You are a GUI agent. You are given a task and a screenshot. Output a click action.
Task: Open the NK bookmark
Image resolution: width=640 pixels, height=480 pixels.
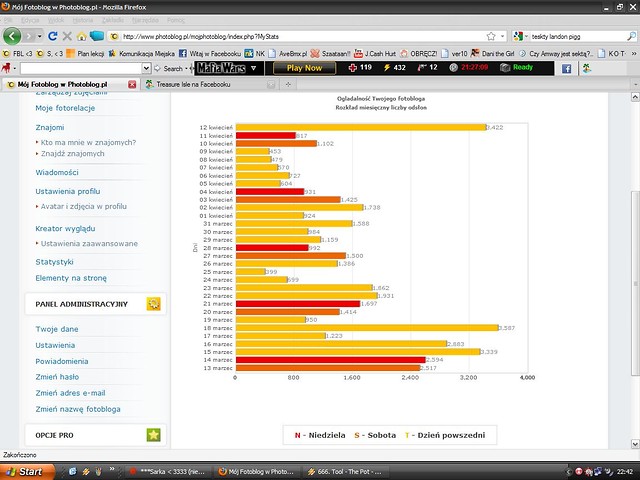255,53
